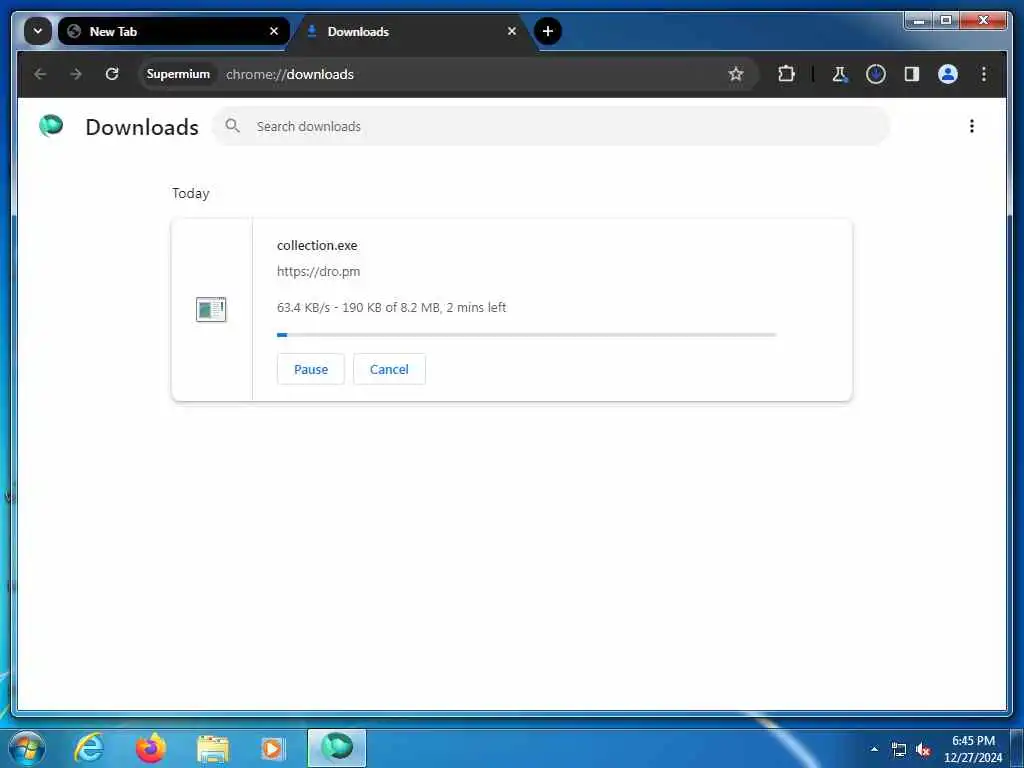Click the Supermium taskbar button
Image resolution: width=1024 pixels, height=768 pixels.
coord(337,748)
